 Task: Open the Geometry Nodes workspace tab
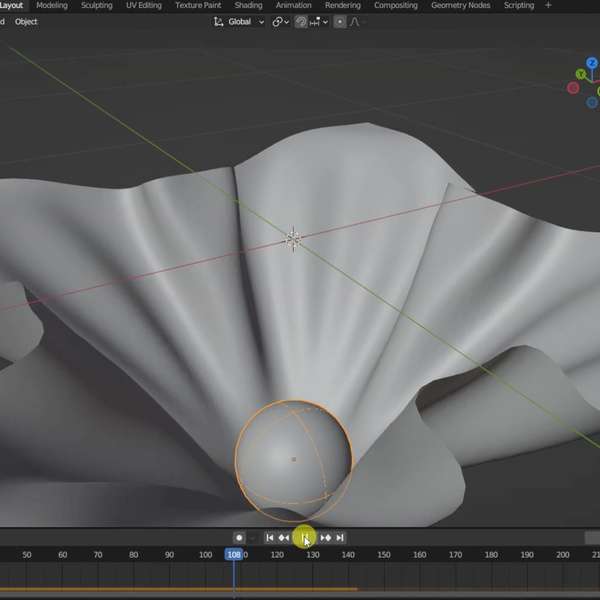pos(460,5)
